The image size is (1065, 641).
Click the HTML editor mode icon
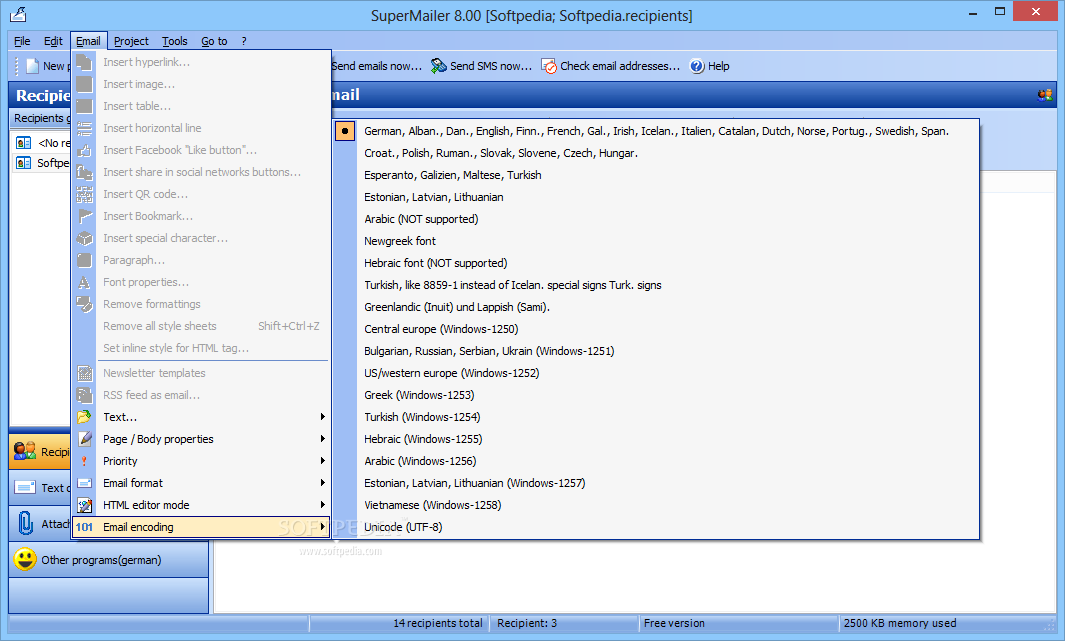[x=84, y=505]
